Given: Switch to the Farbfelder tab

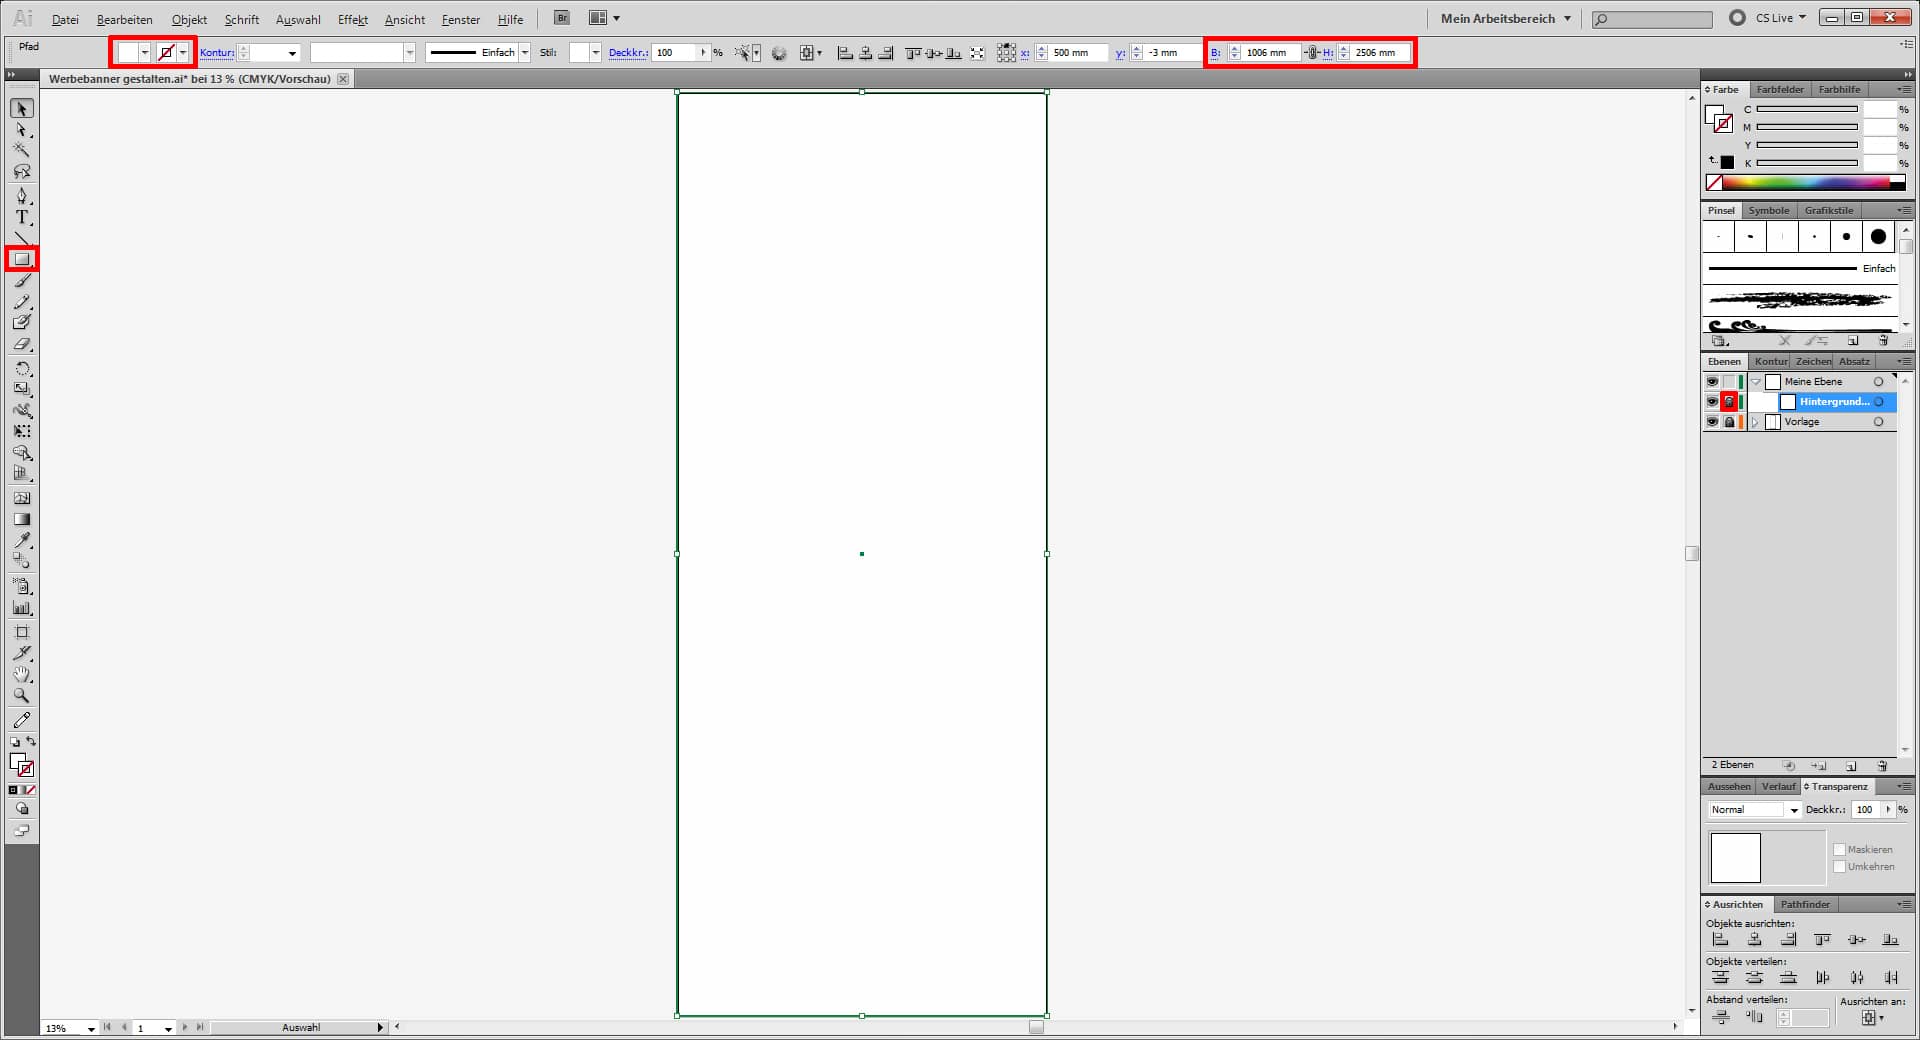Looking at the screenshot, I should (x=1780, y=89).
